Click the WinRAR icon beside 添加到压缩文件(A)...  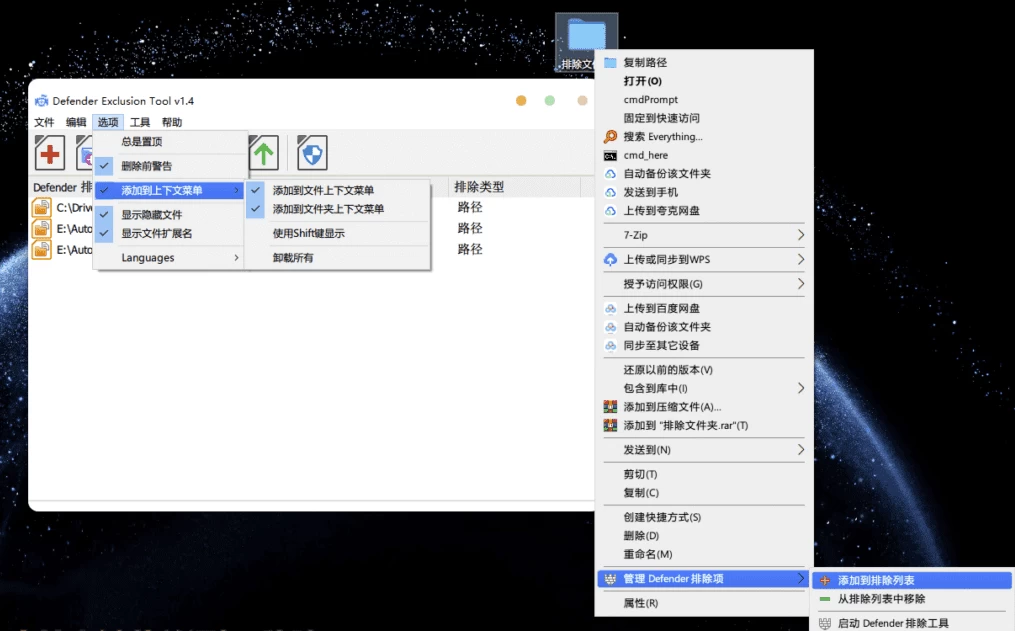coord(610,406)
